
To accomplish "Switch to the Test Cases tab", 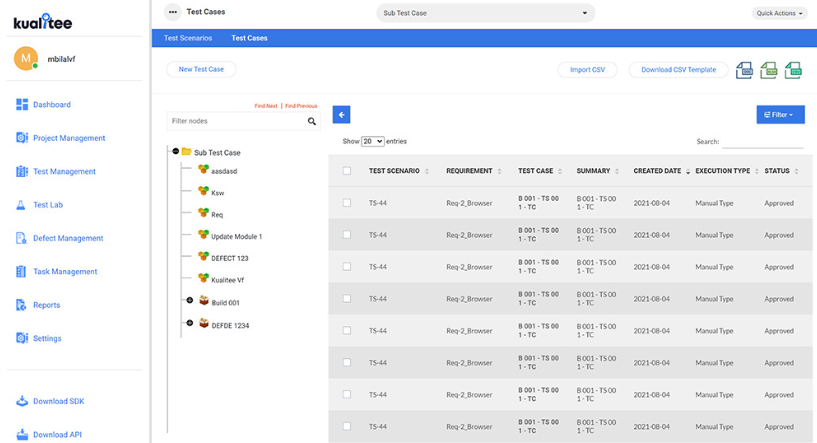I will click(249, 38).
